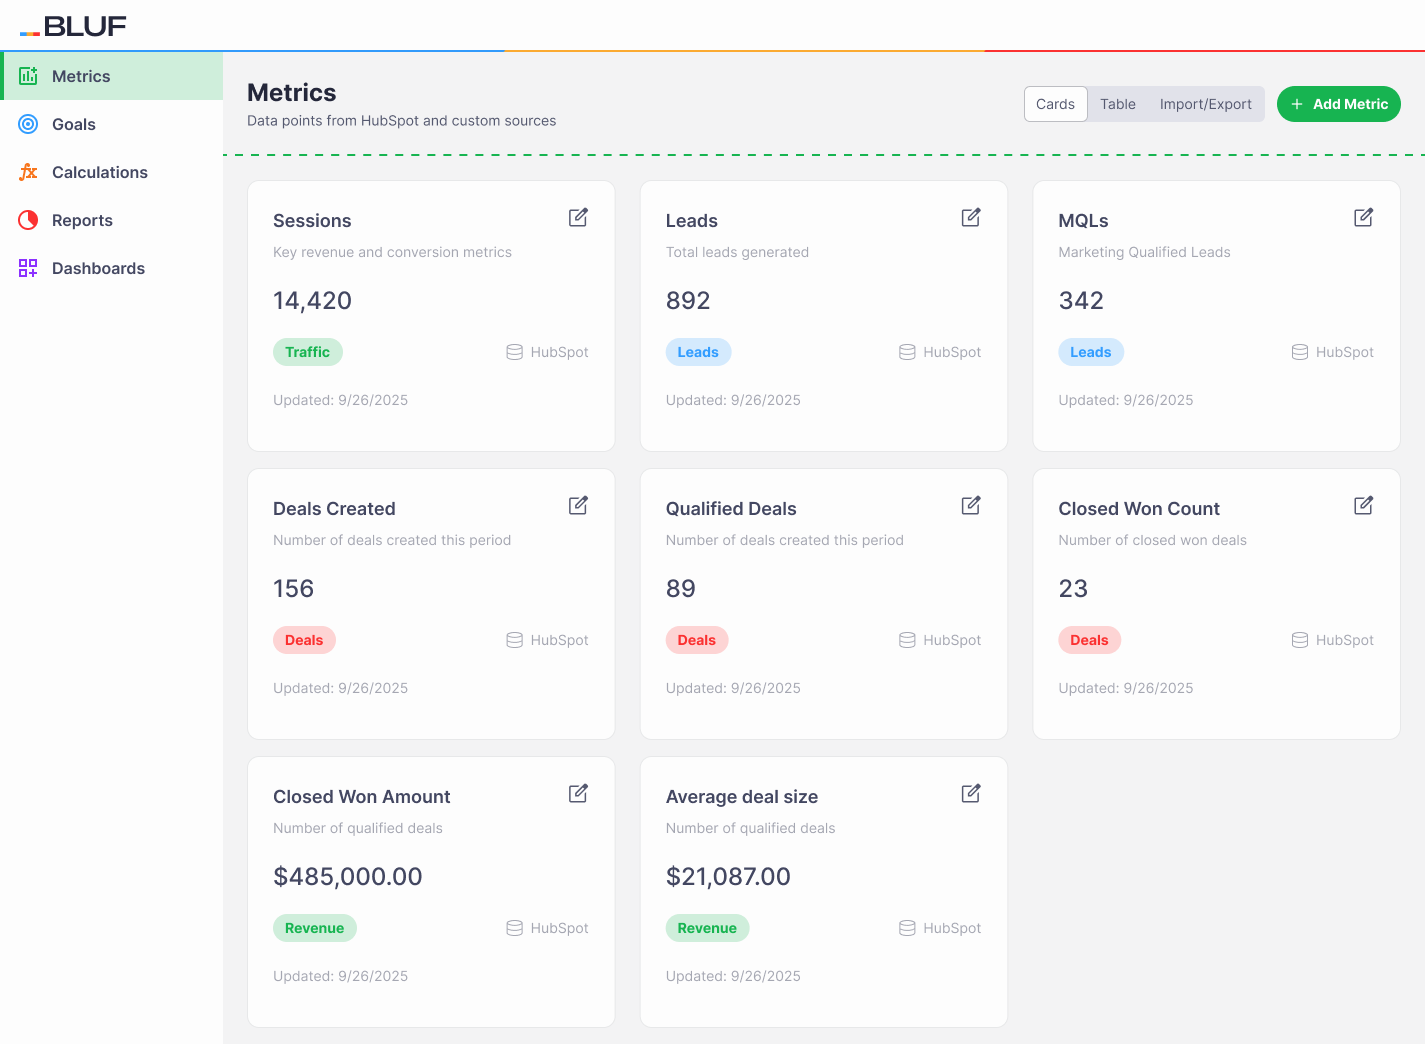Screen dimensions: 1425x1044
Task: Click the Goals target icon
Action: pyautogui.click(x=28, y=124)
